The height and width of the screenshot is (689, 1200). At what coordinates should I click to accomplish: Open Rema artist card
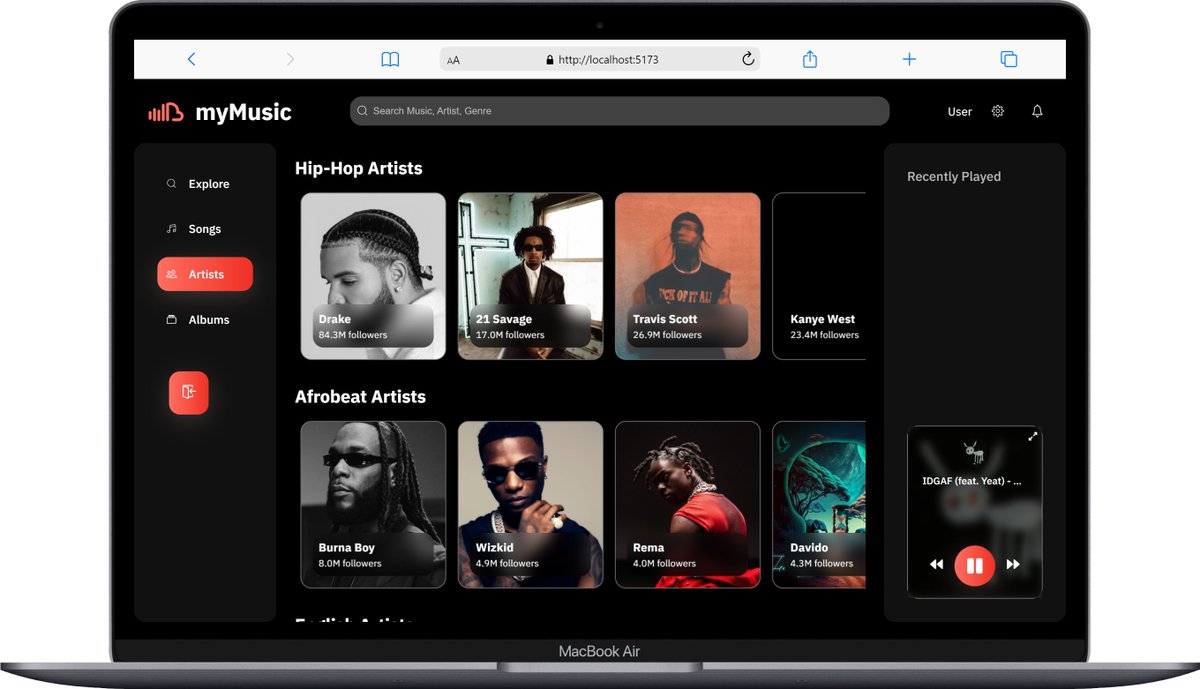pyautogui.click(x=687, y=504)
